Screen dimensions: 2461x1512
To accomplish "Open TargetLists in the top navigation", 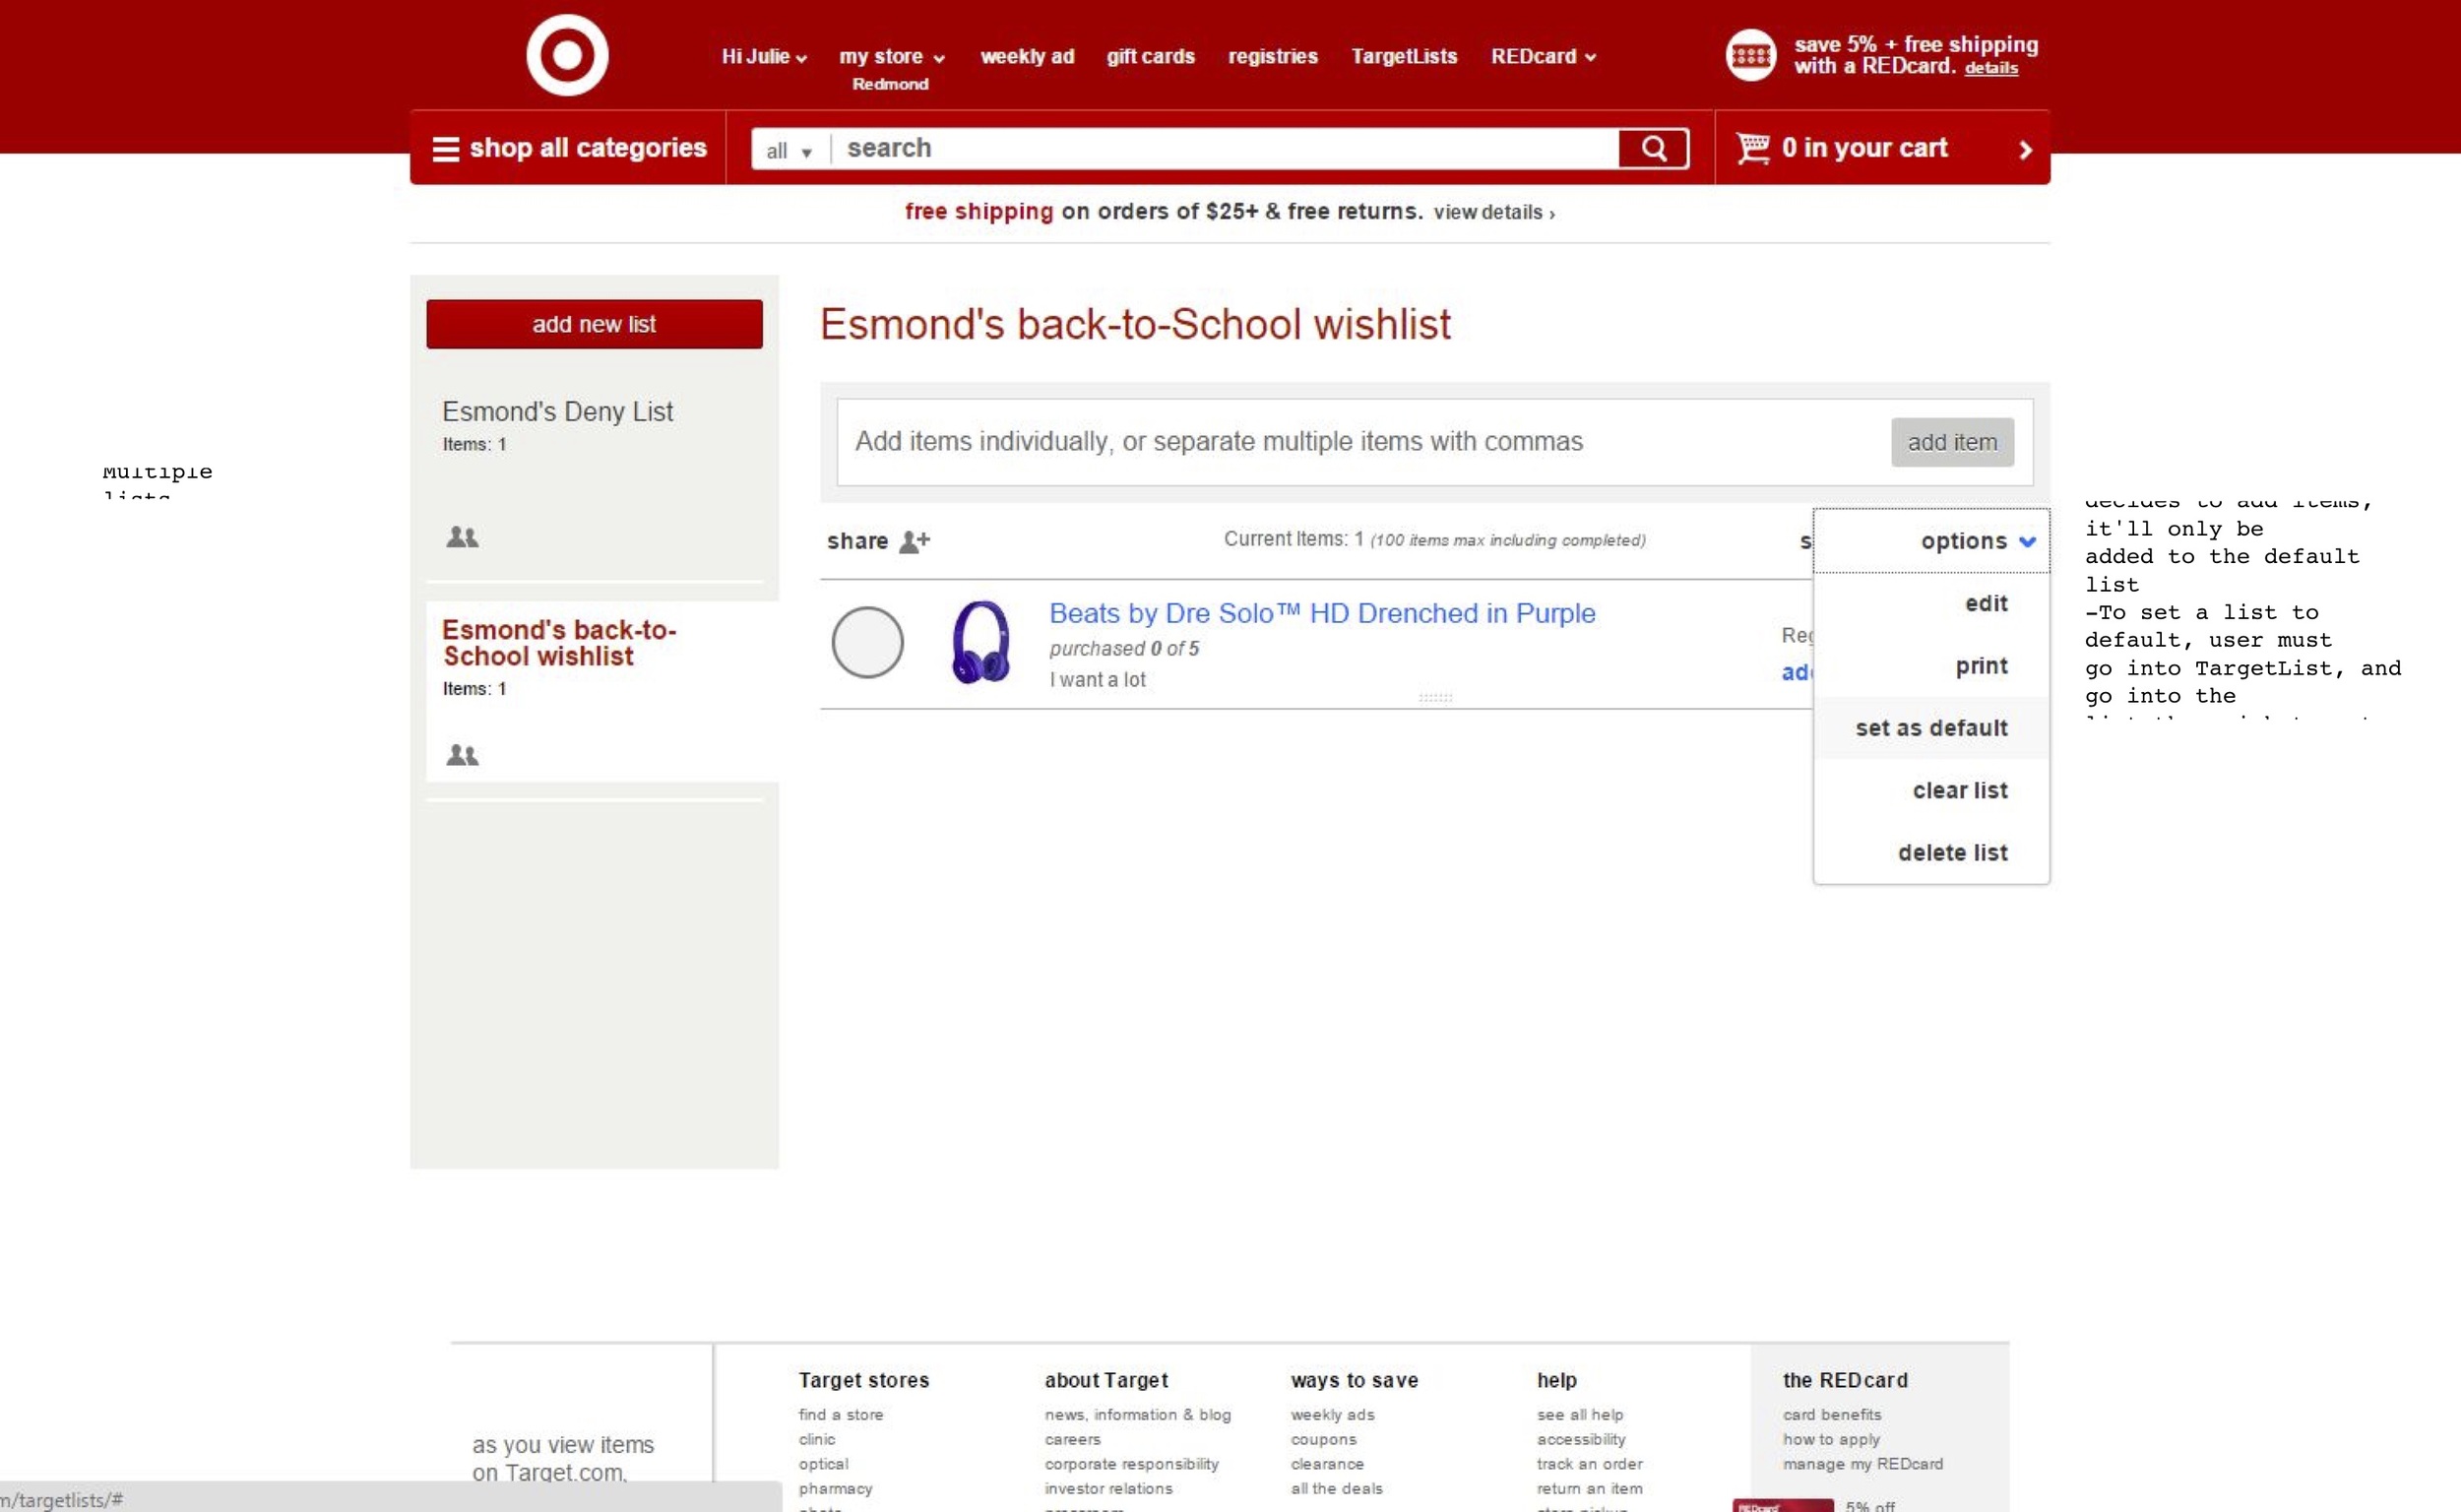I will [x=1404, y=57].
